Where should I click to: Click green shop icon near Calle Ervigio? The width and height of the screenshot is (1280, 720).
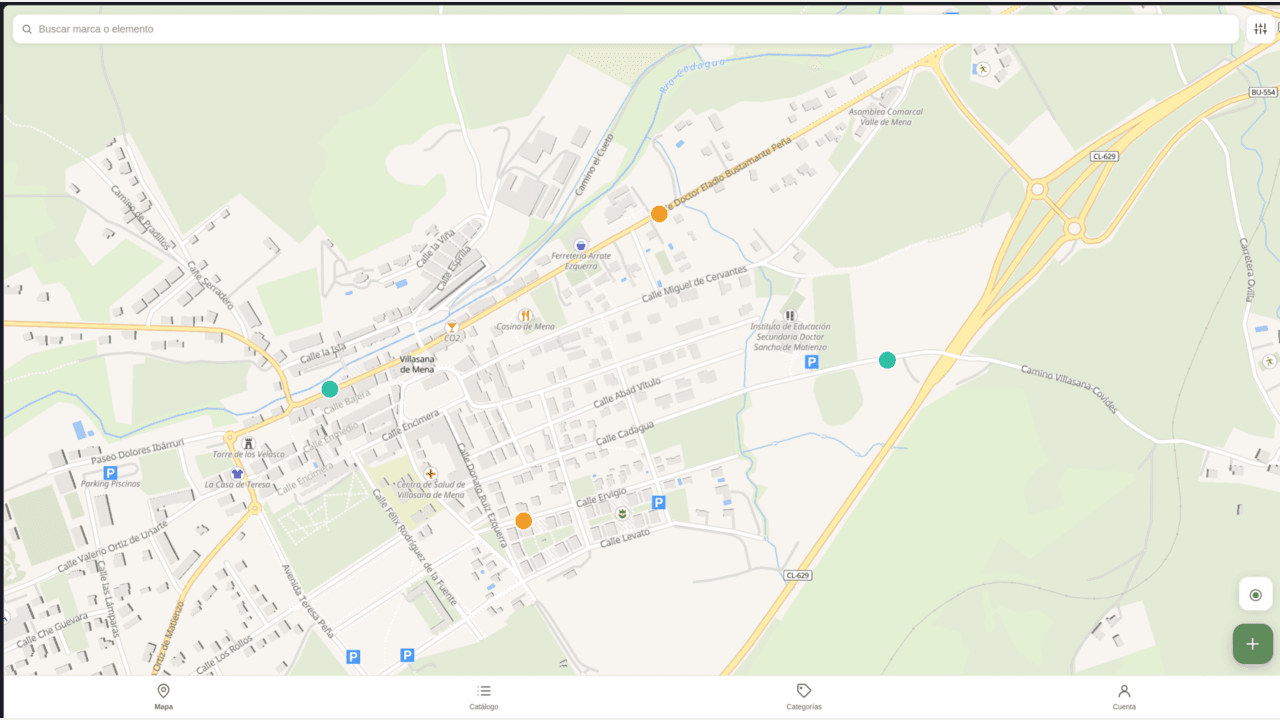(622, 513)
